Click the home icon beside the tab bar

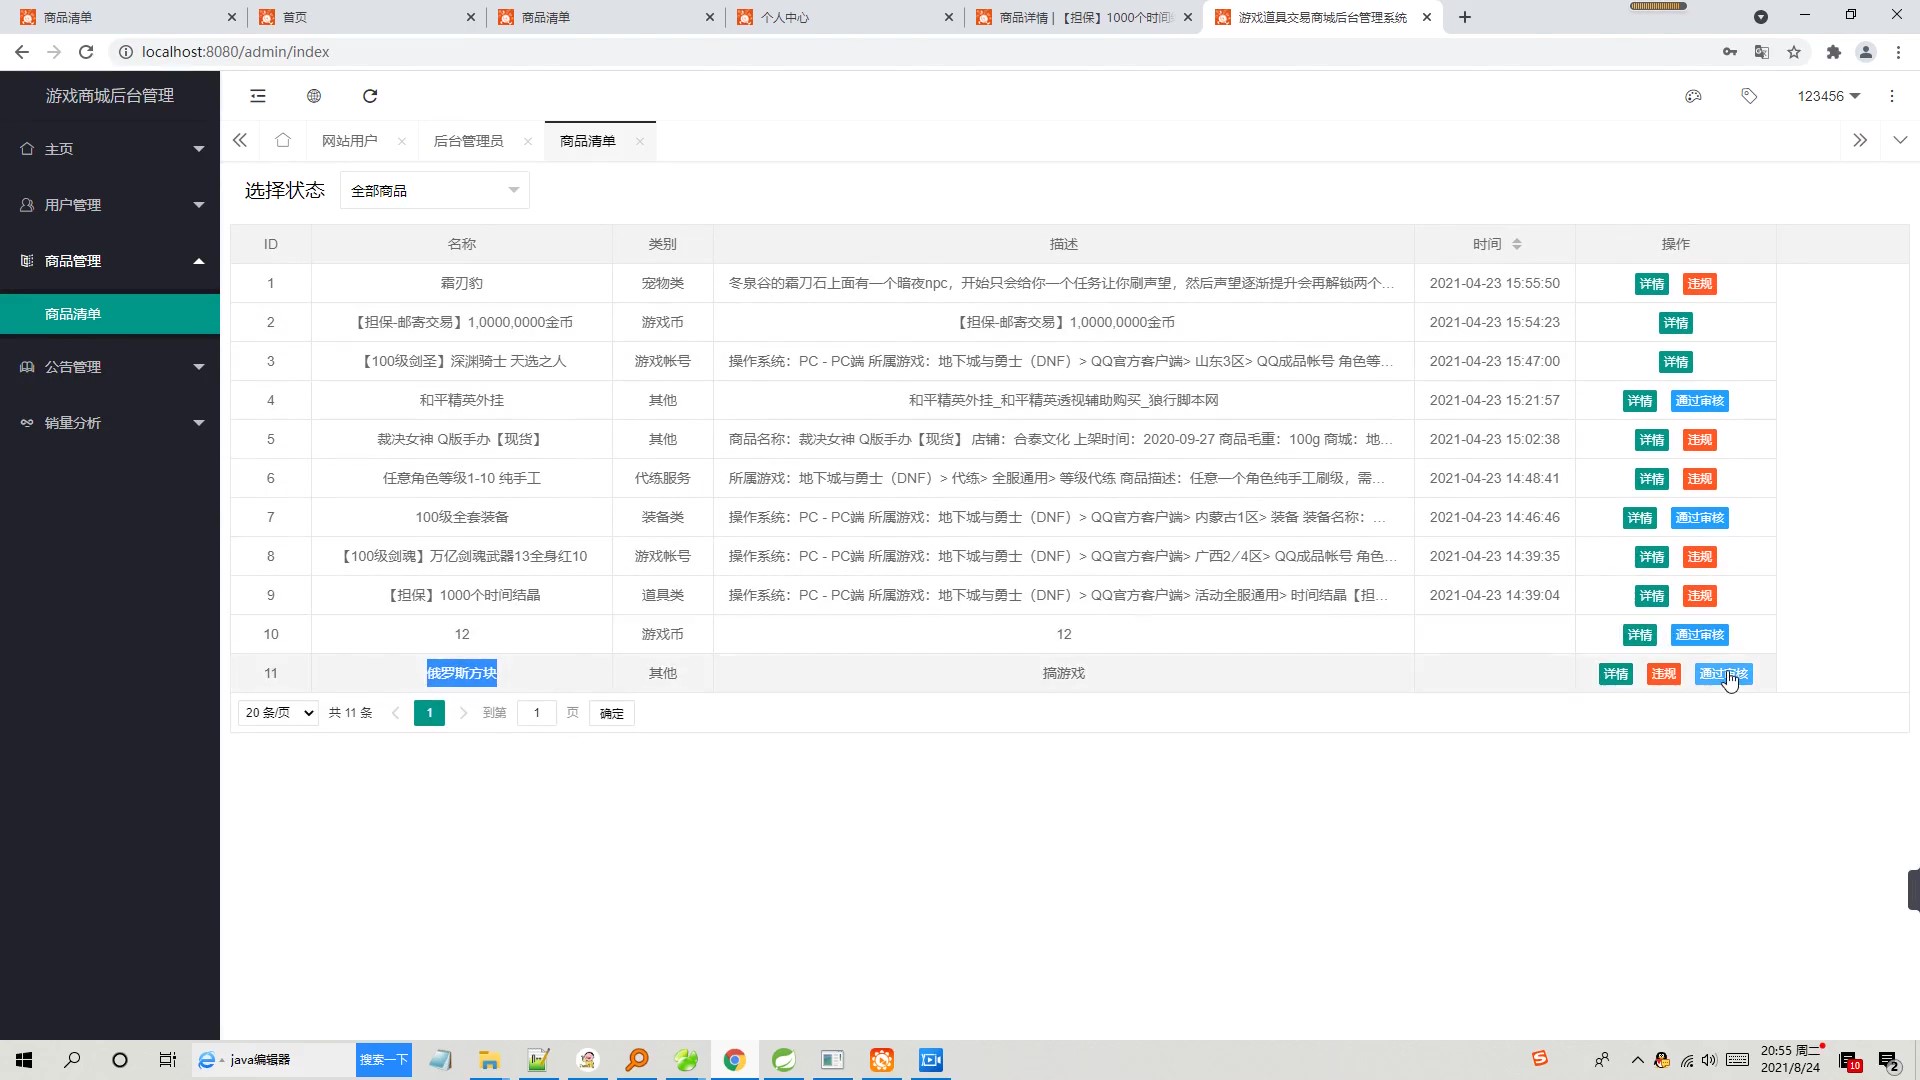283,140
